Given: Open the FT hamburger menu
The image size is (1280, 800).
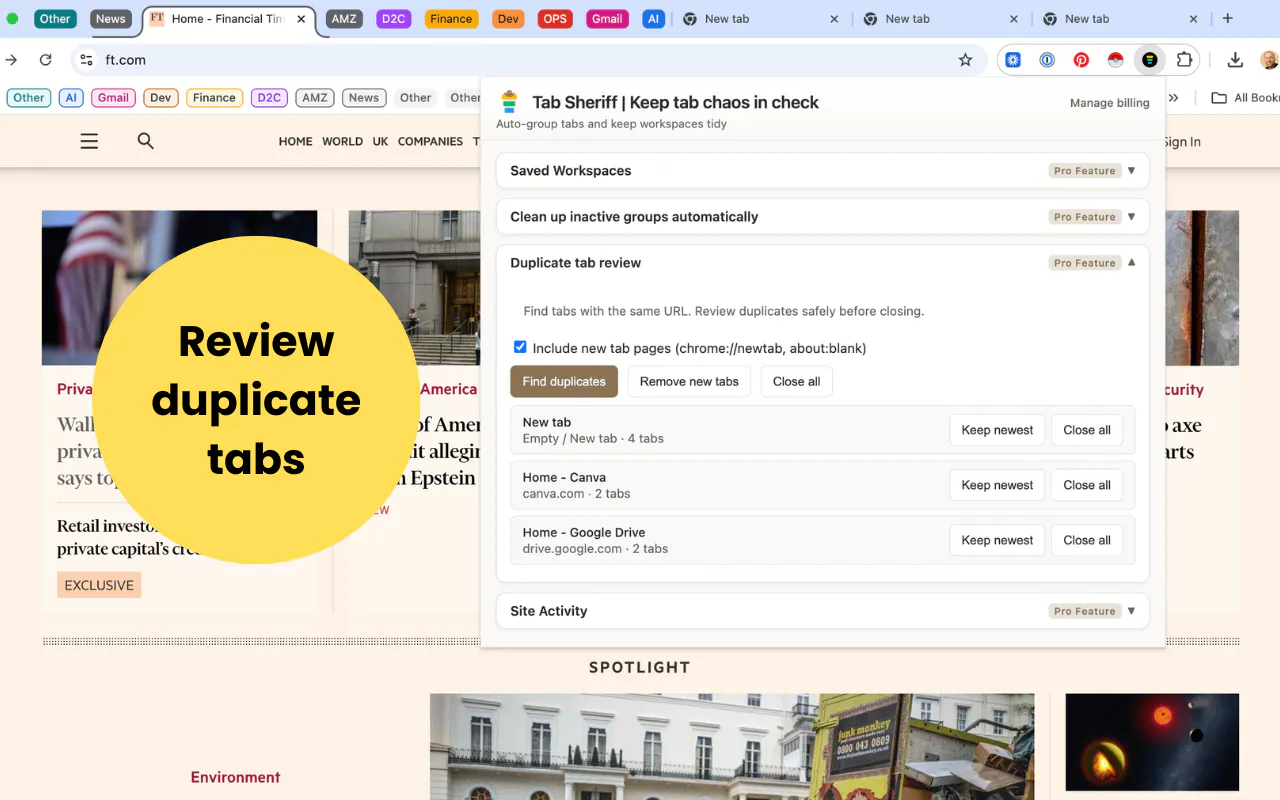Looking at the screenshot, I should pyautogui.click(x=89, y=142).
